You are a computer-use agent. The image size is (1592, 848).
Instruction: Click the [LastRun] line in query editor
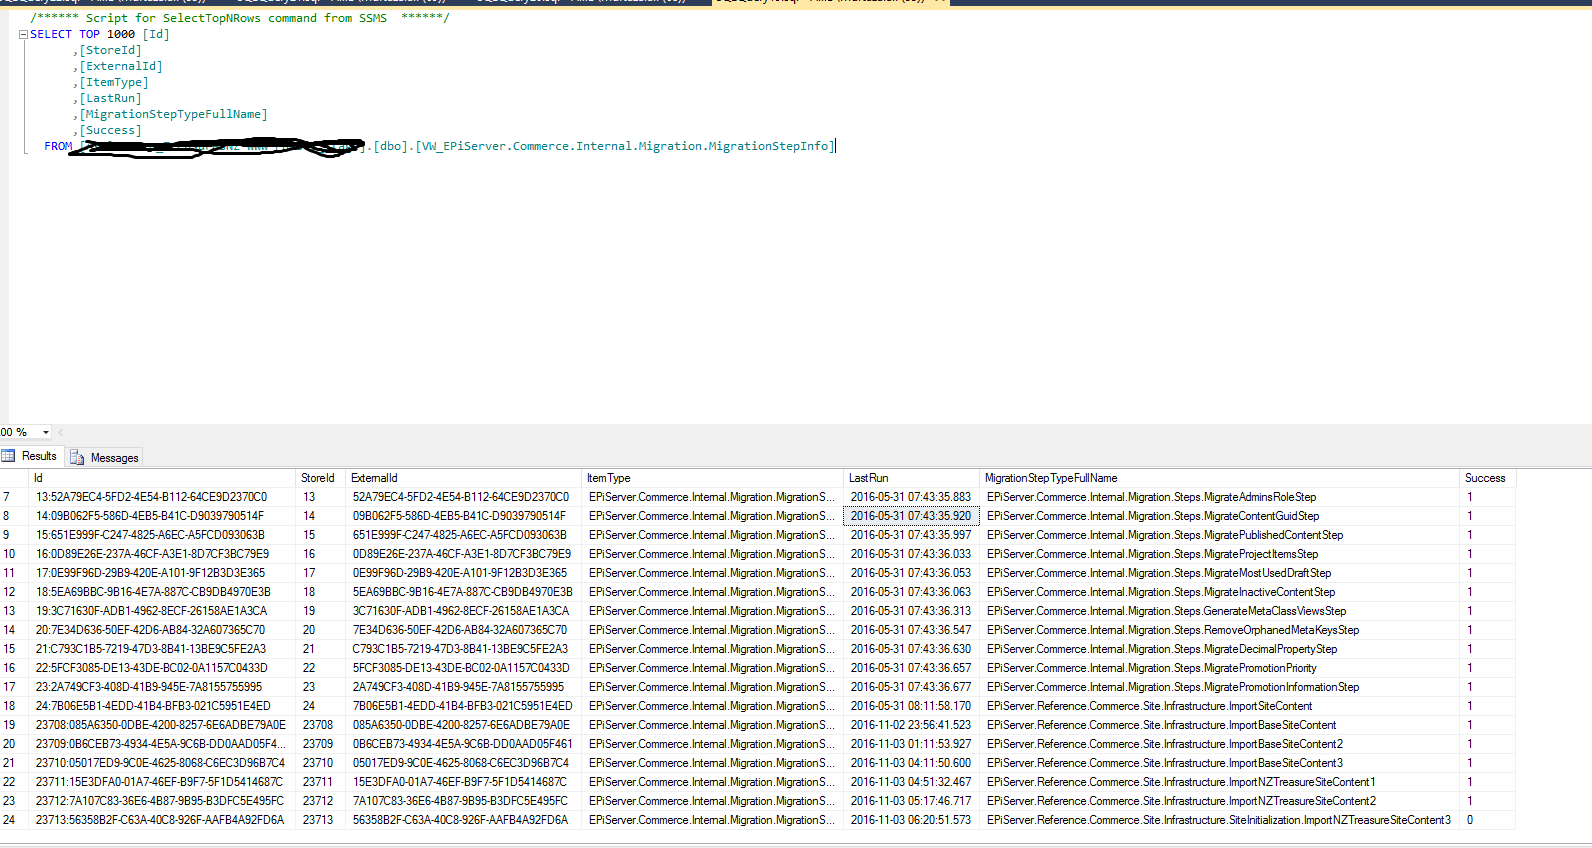pos(107,98)
